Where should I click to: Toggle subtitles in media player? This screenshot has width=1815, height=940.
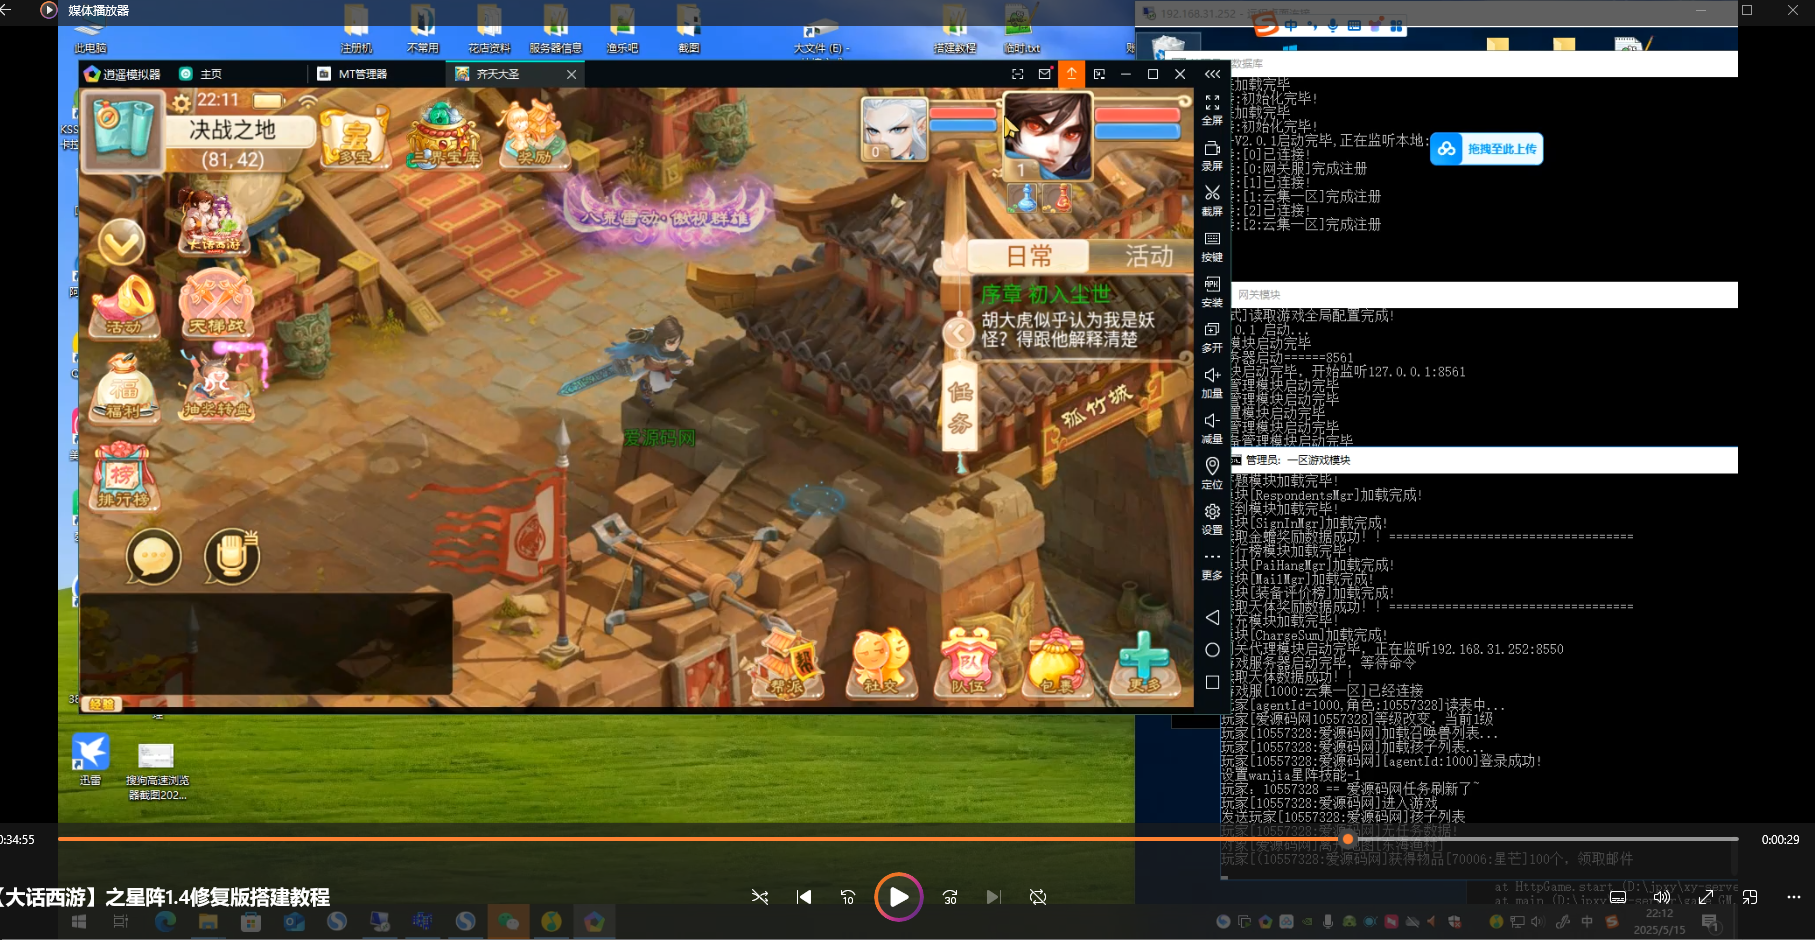(x=1618, y=897)
